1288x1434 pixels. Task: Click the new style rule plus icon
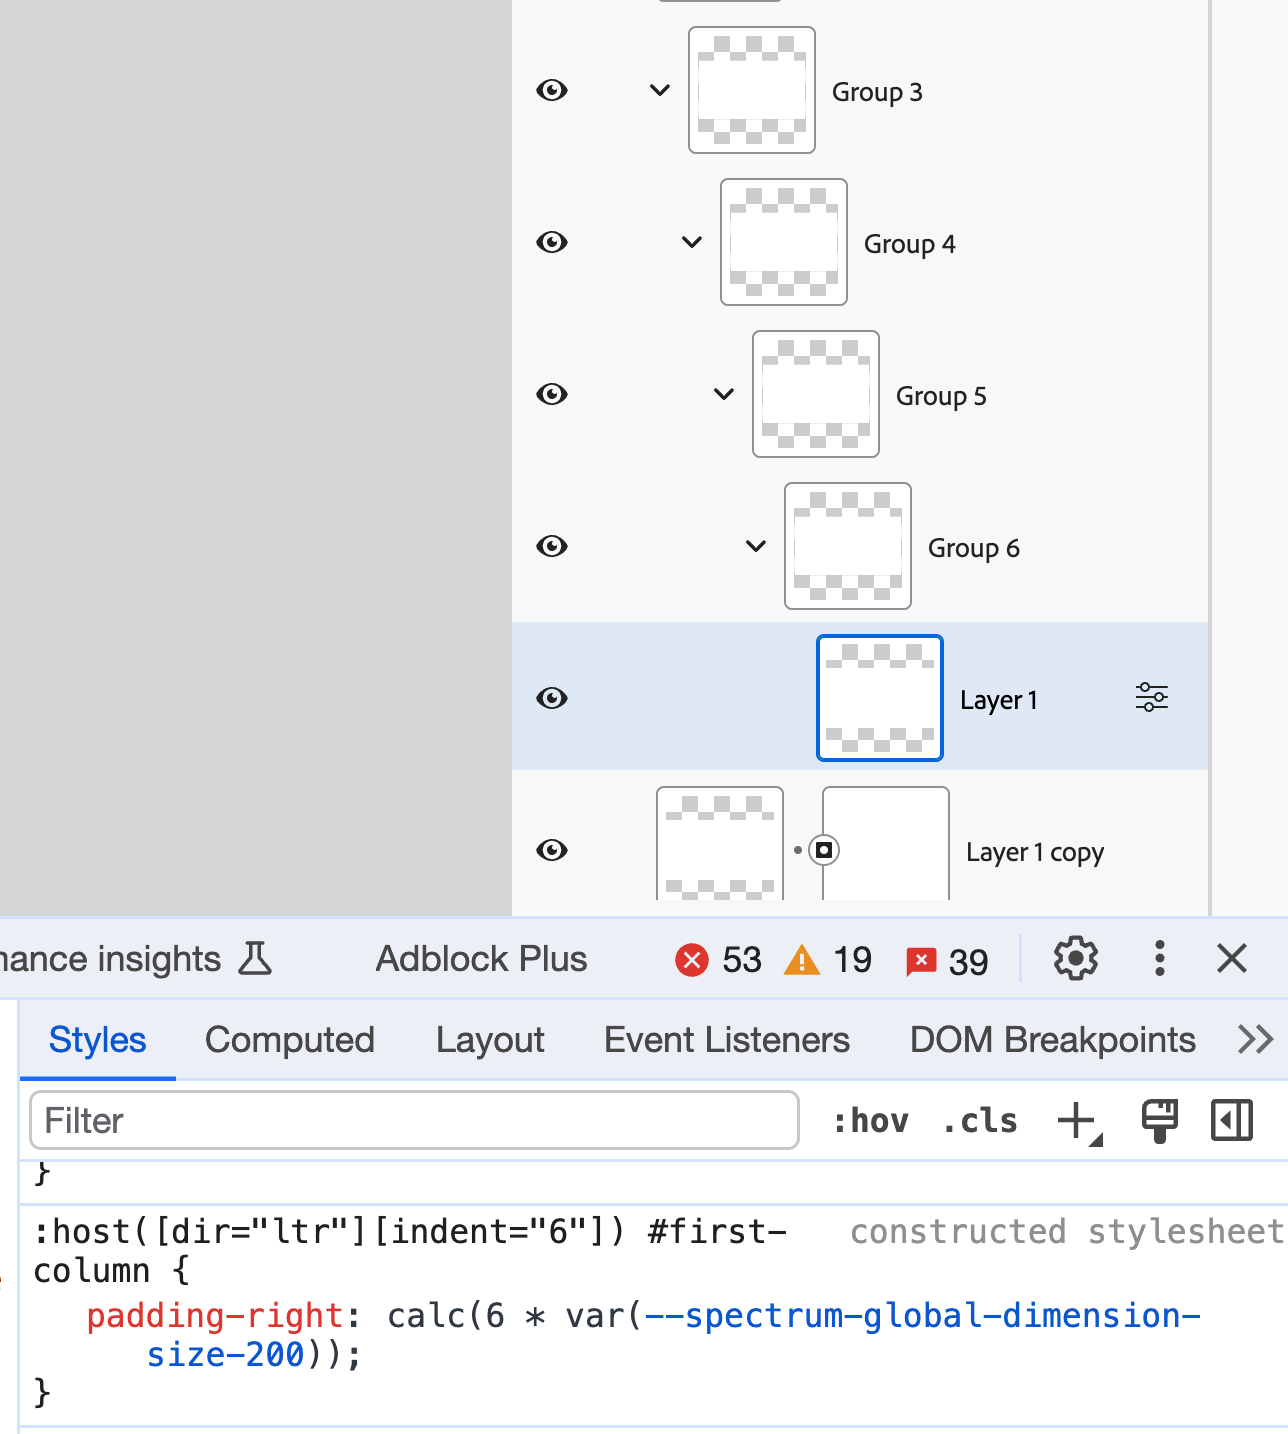1078,1121
